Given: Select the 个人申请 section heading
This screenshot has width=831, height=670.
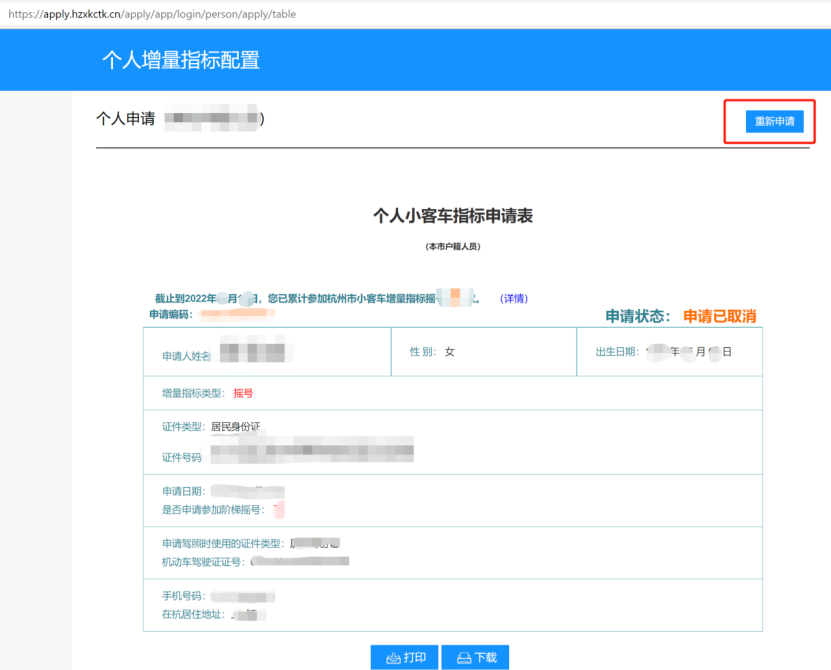Looking at the screenshot, I should coord(125,119).
